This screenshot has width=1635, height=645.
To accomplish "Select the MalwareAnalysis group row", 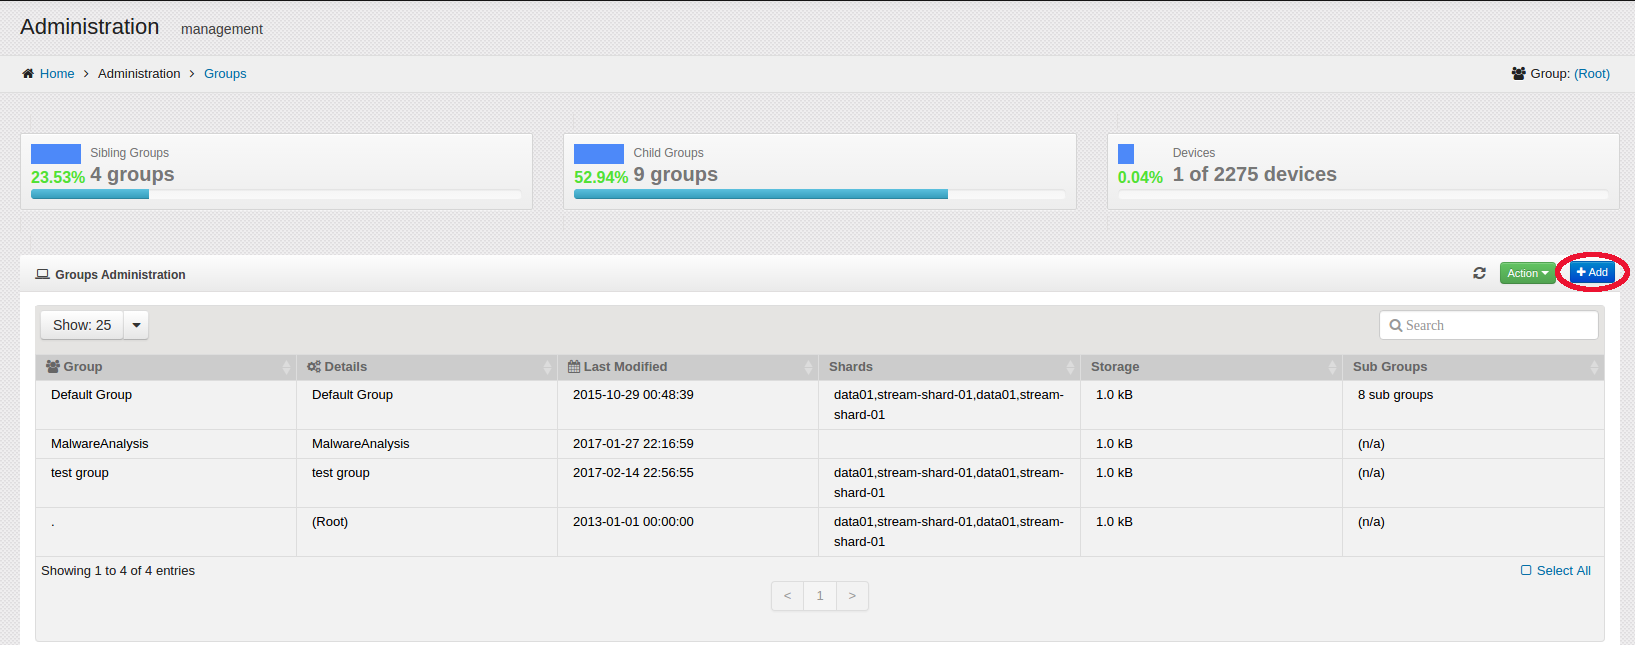I will coord(100,444).
